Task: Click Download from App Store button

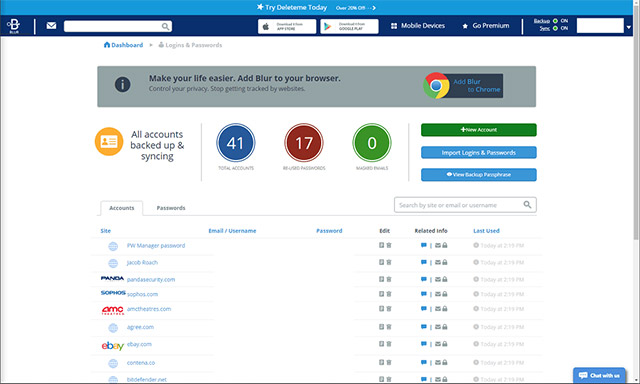Action: [287, 27]
